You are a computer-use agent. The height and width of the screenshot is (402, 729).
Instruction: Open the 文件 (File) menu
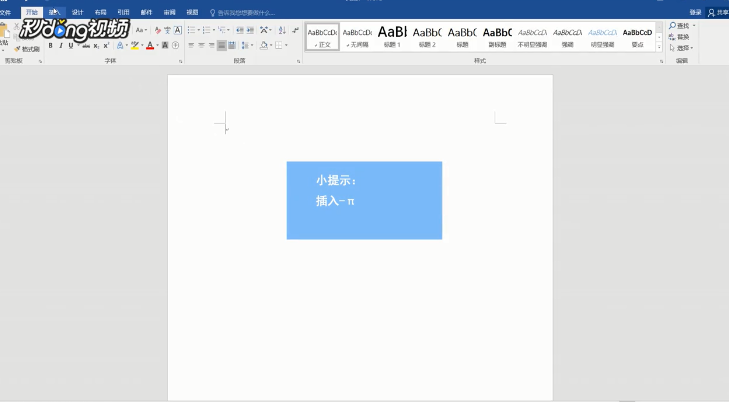pyautogui.click(x=6, y=13)
